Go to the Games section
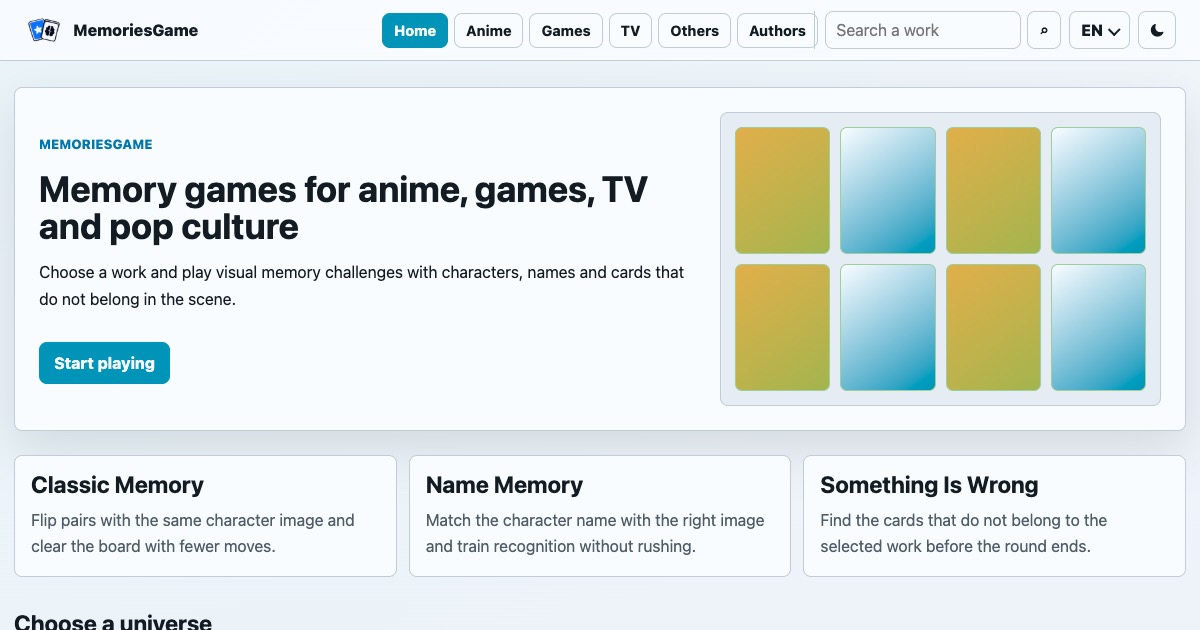This screenshot has width=1200, height=630. click(x=566, y=30)
